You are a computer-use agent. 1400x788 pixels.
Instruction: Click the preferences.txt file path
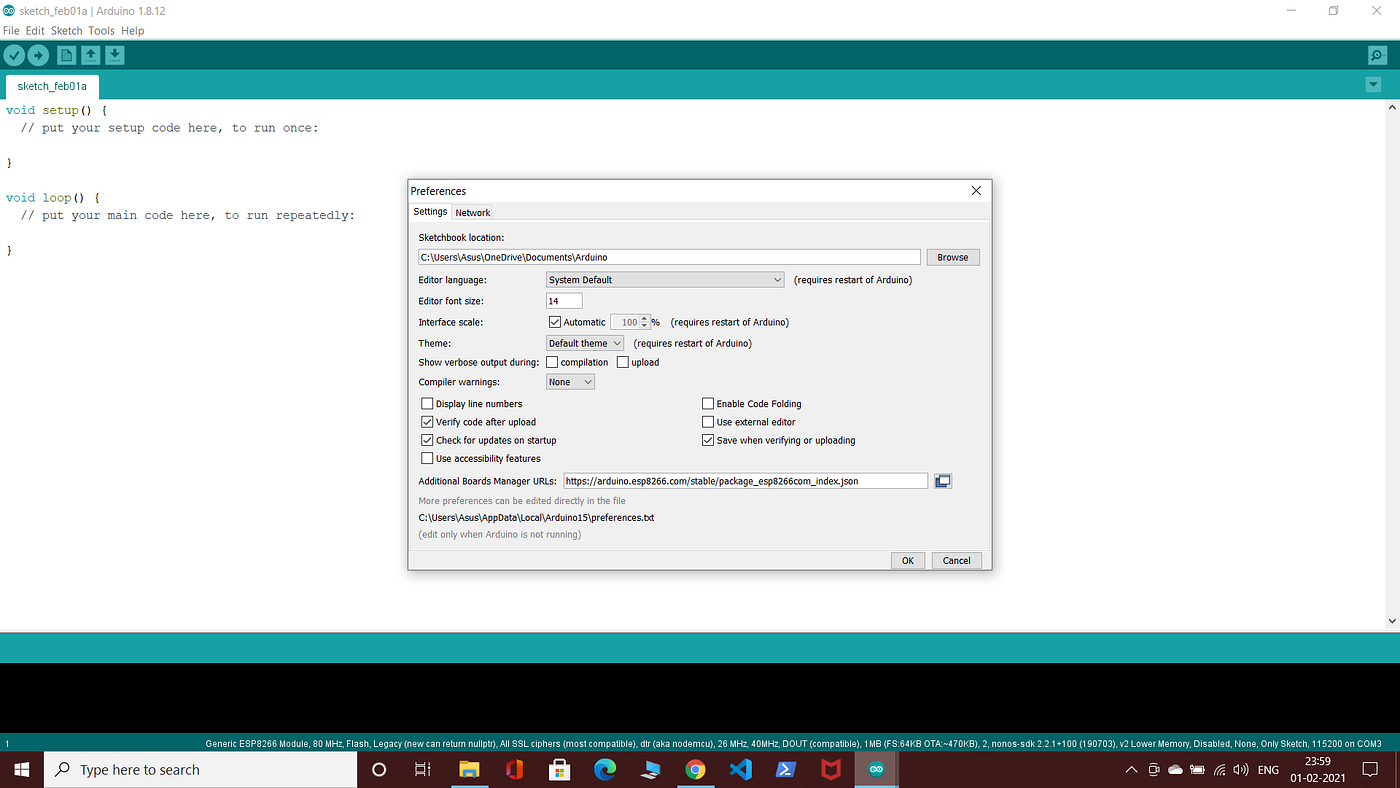[x=536, y=518]
